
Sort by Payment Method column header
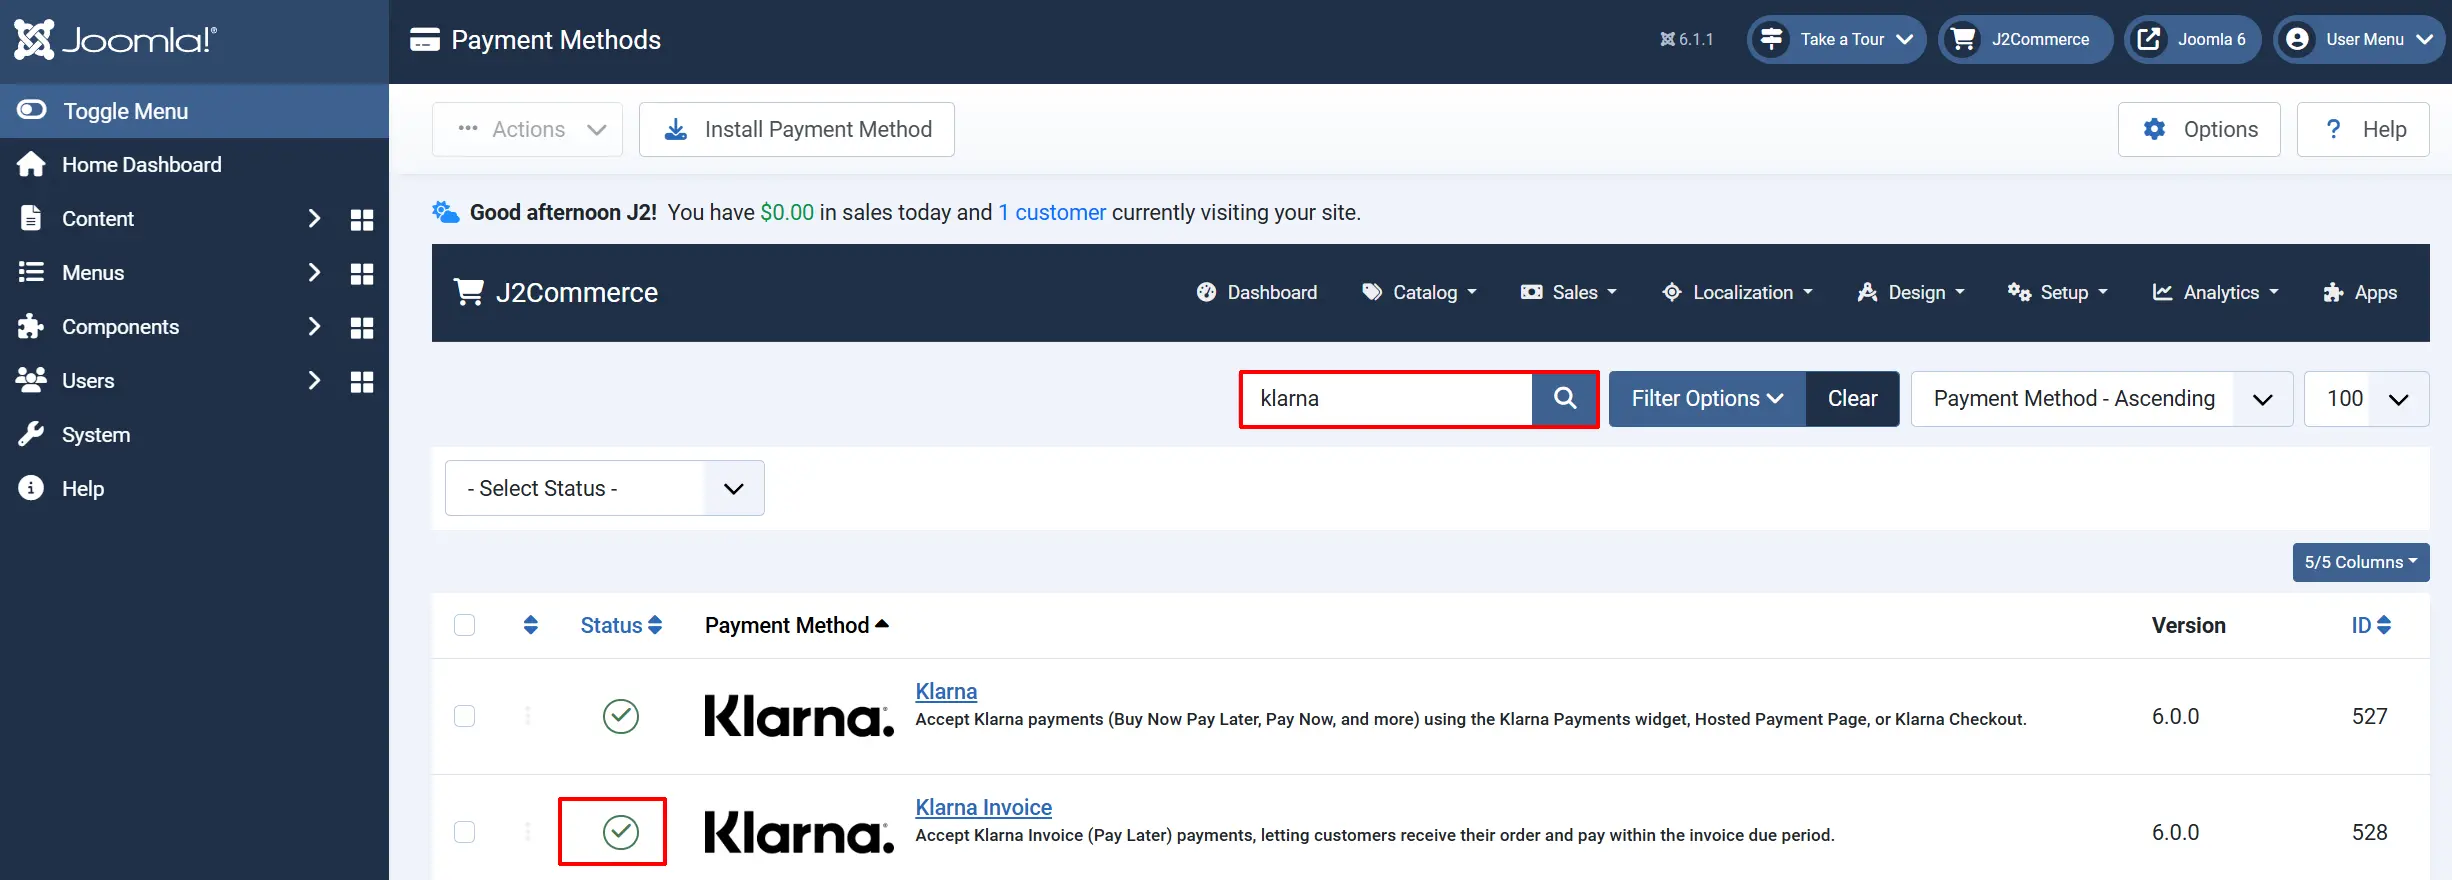[797, 625]
